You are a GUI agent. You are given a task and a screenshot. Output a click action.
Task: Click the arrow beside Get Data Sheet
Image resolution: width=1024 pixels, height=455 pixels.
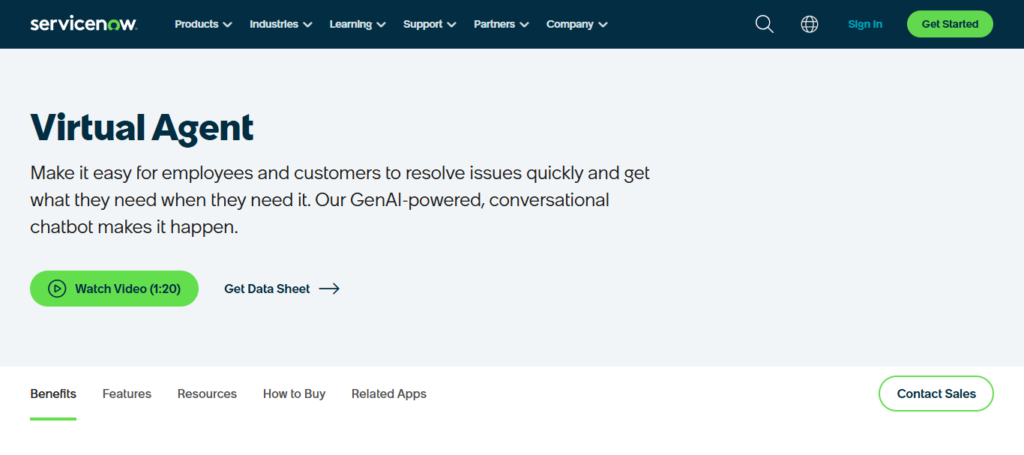(x=329, y=289)
